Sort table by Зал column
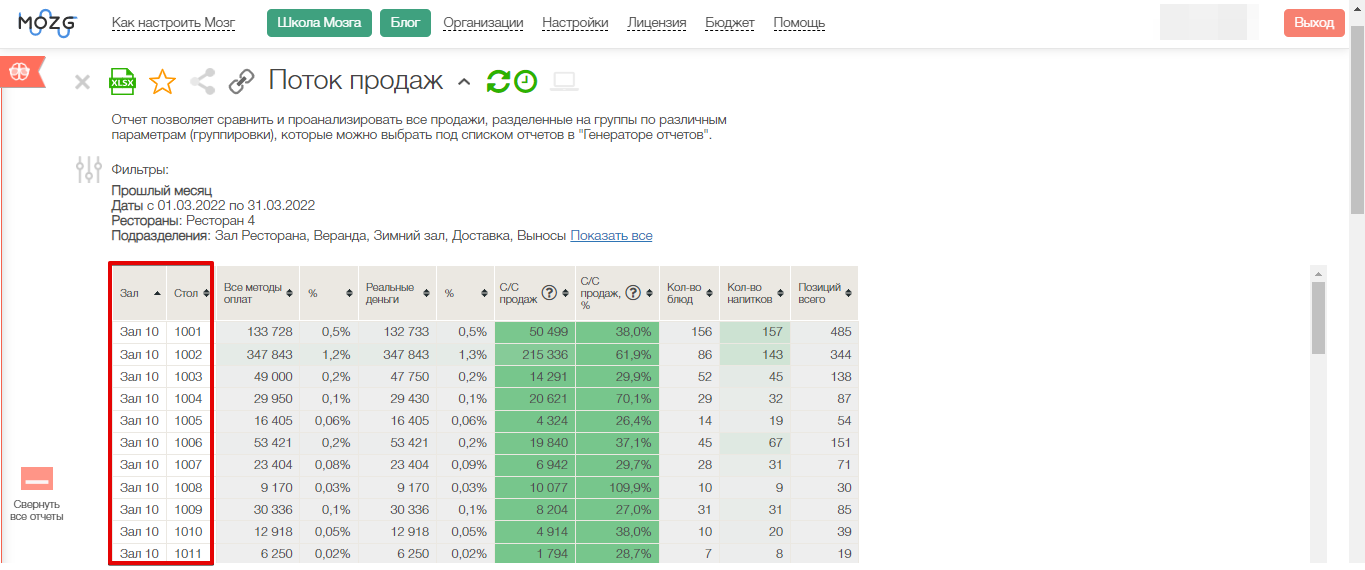This screenshot has height=570, width=1365. pyautogui.click(x=139, y=293)
